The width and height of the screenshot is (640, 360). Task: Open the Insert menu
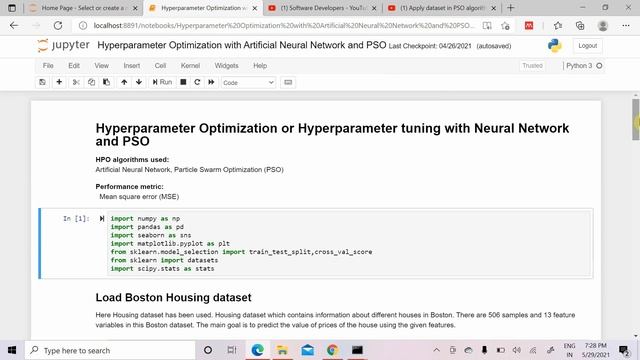pyautogui.click(x=132, y=66)
